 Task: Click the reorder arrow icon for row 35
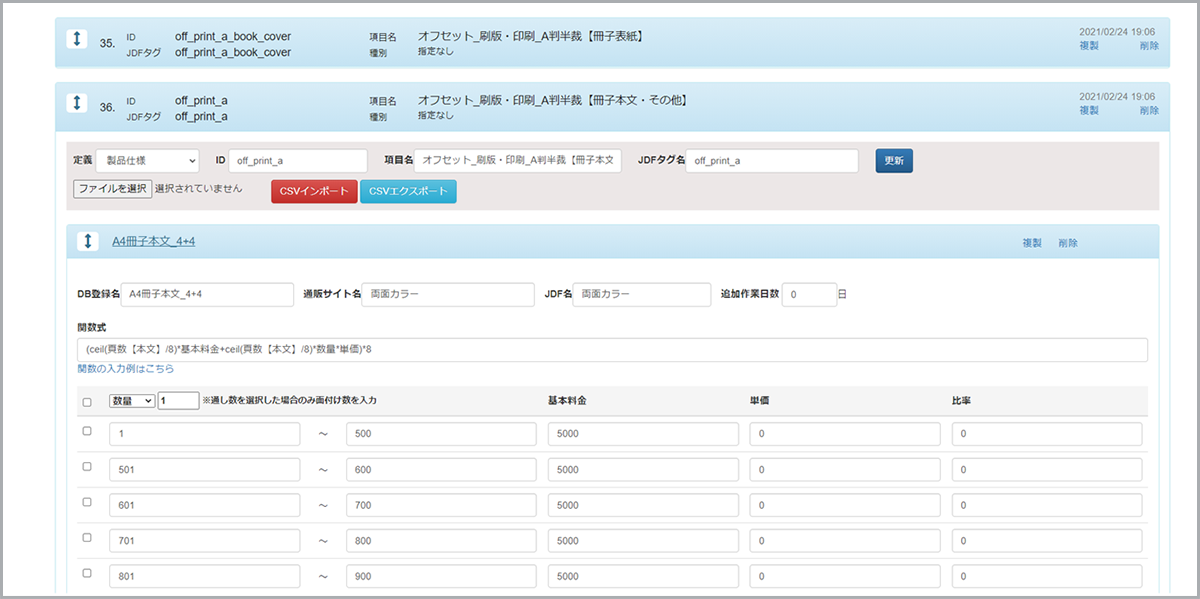[77, 38]
